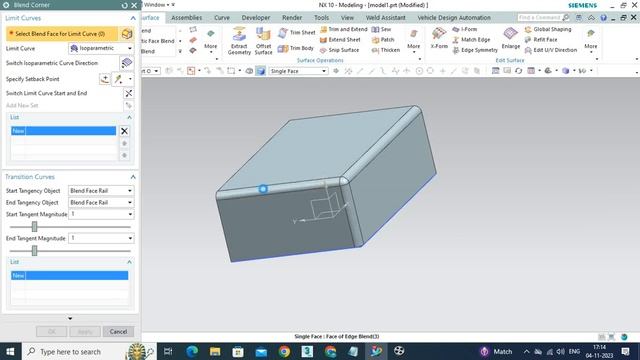Launch the X-Form tool

point(439,38)
